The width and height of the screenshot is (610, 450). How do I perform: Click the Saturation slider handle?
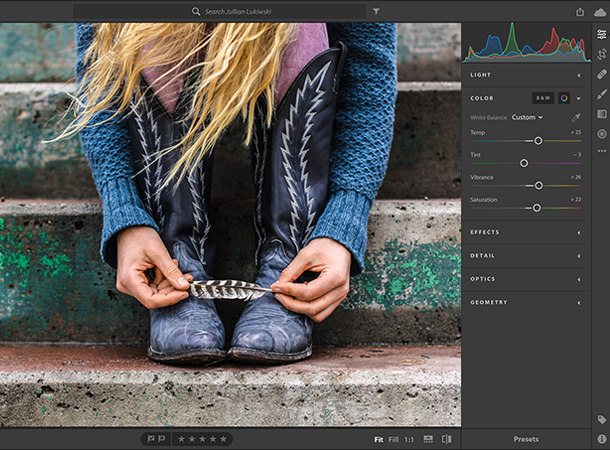pyautogui.click(x=537, y=208)
